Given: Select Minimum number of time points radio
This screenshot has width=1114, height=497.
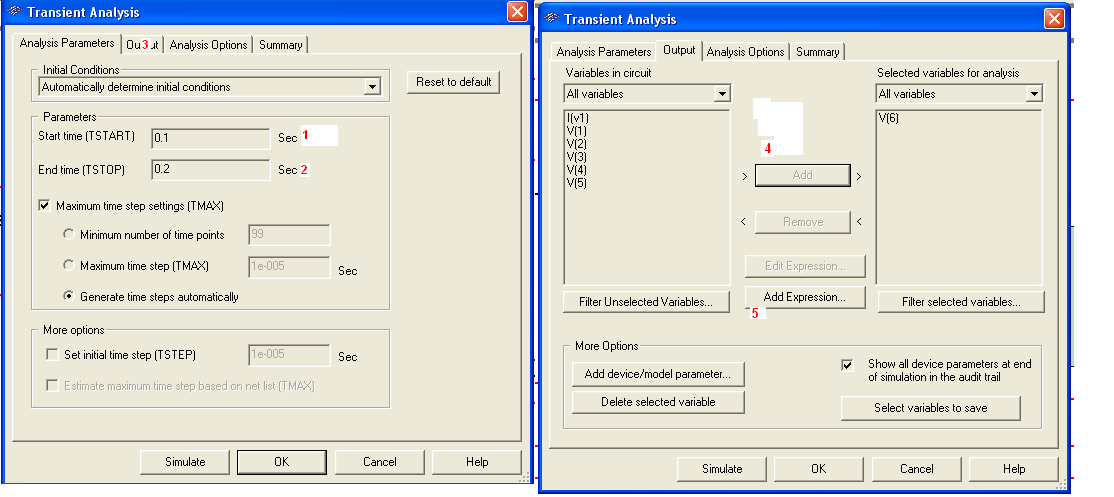Looking at the screenshot, I should (x=68, y=234).
